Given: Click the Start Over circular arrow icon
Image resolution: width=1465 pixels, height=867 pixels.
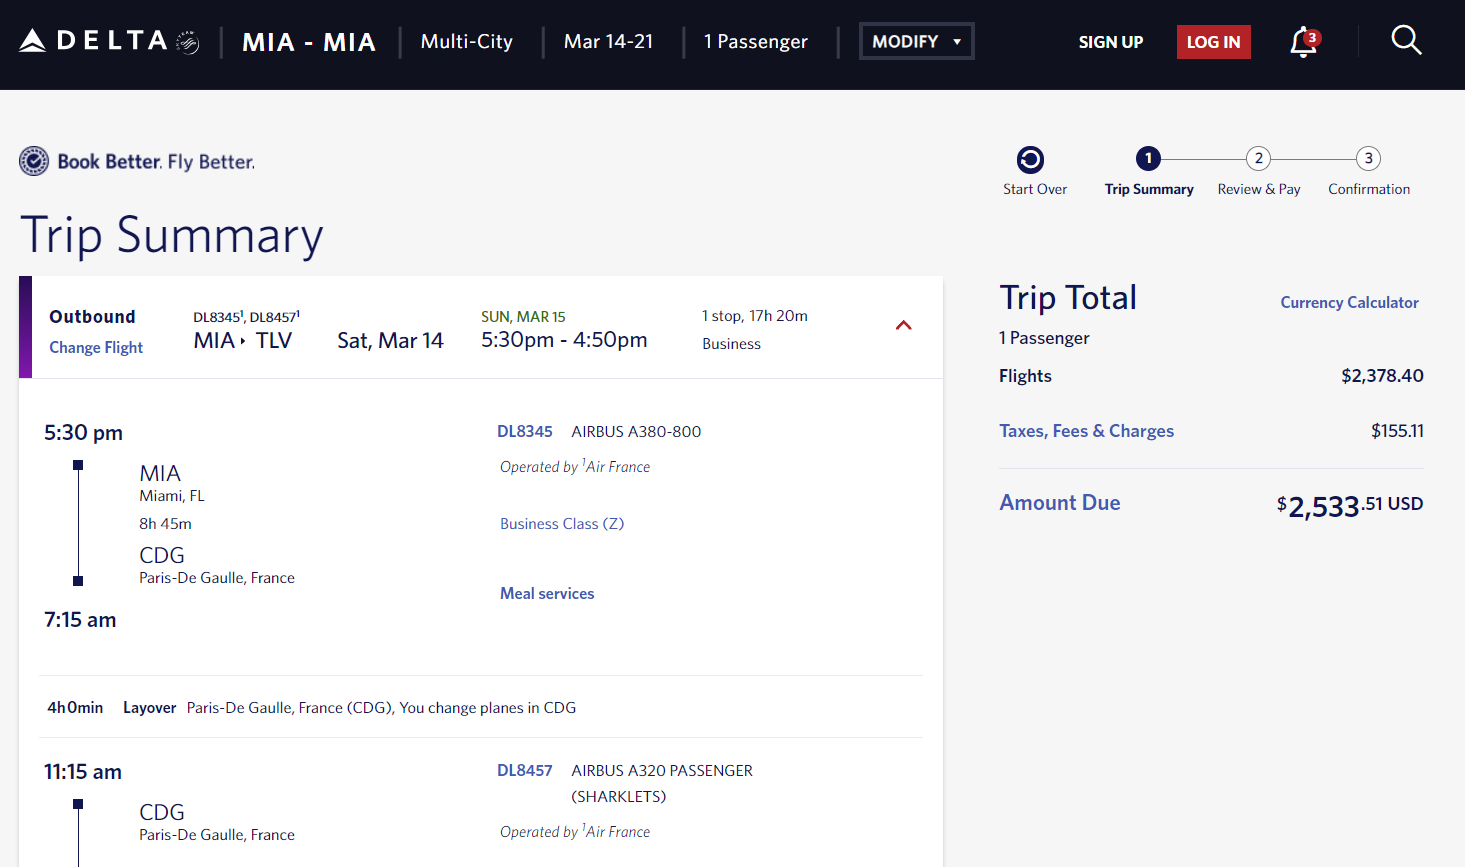Looking at the screenshot, I should coord(1030,160).
